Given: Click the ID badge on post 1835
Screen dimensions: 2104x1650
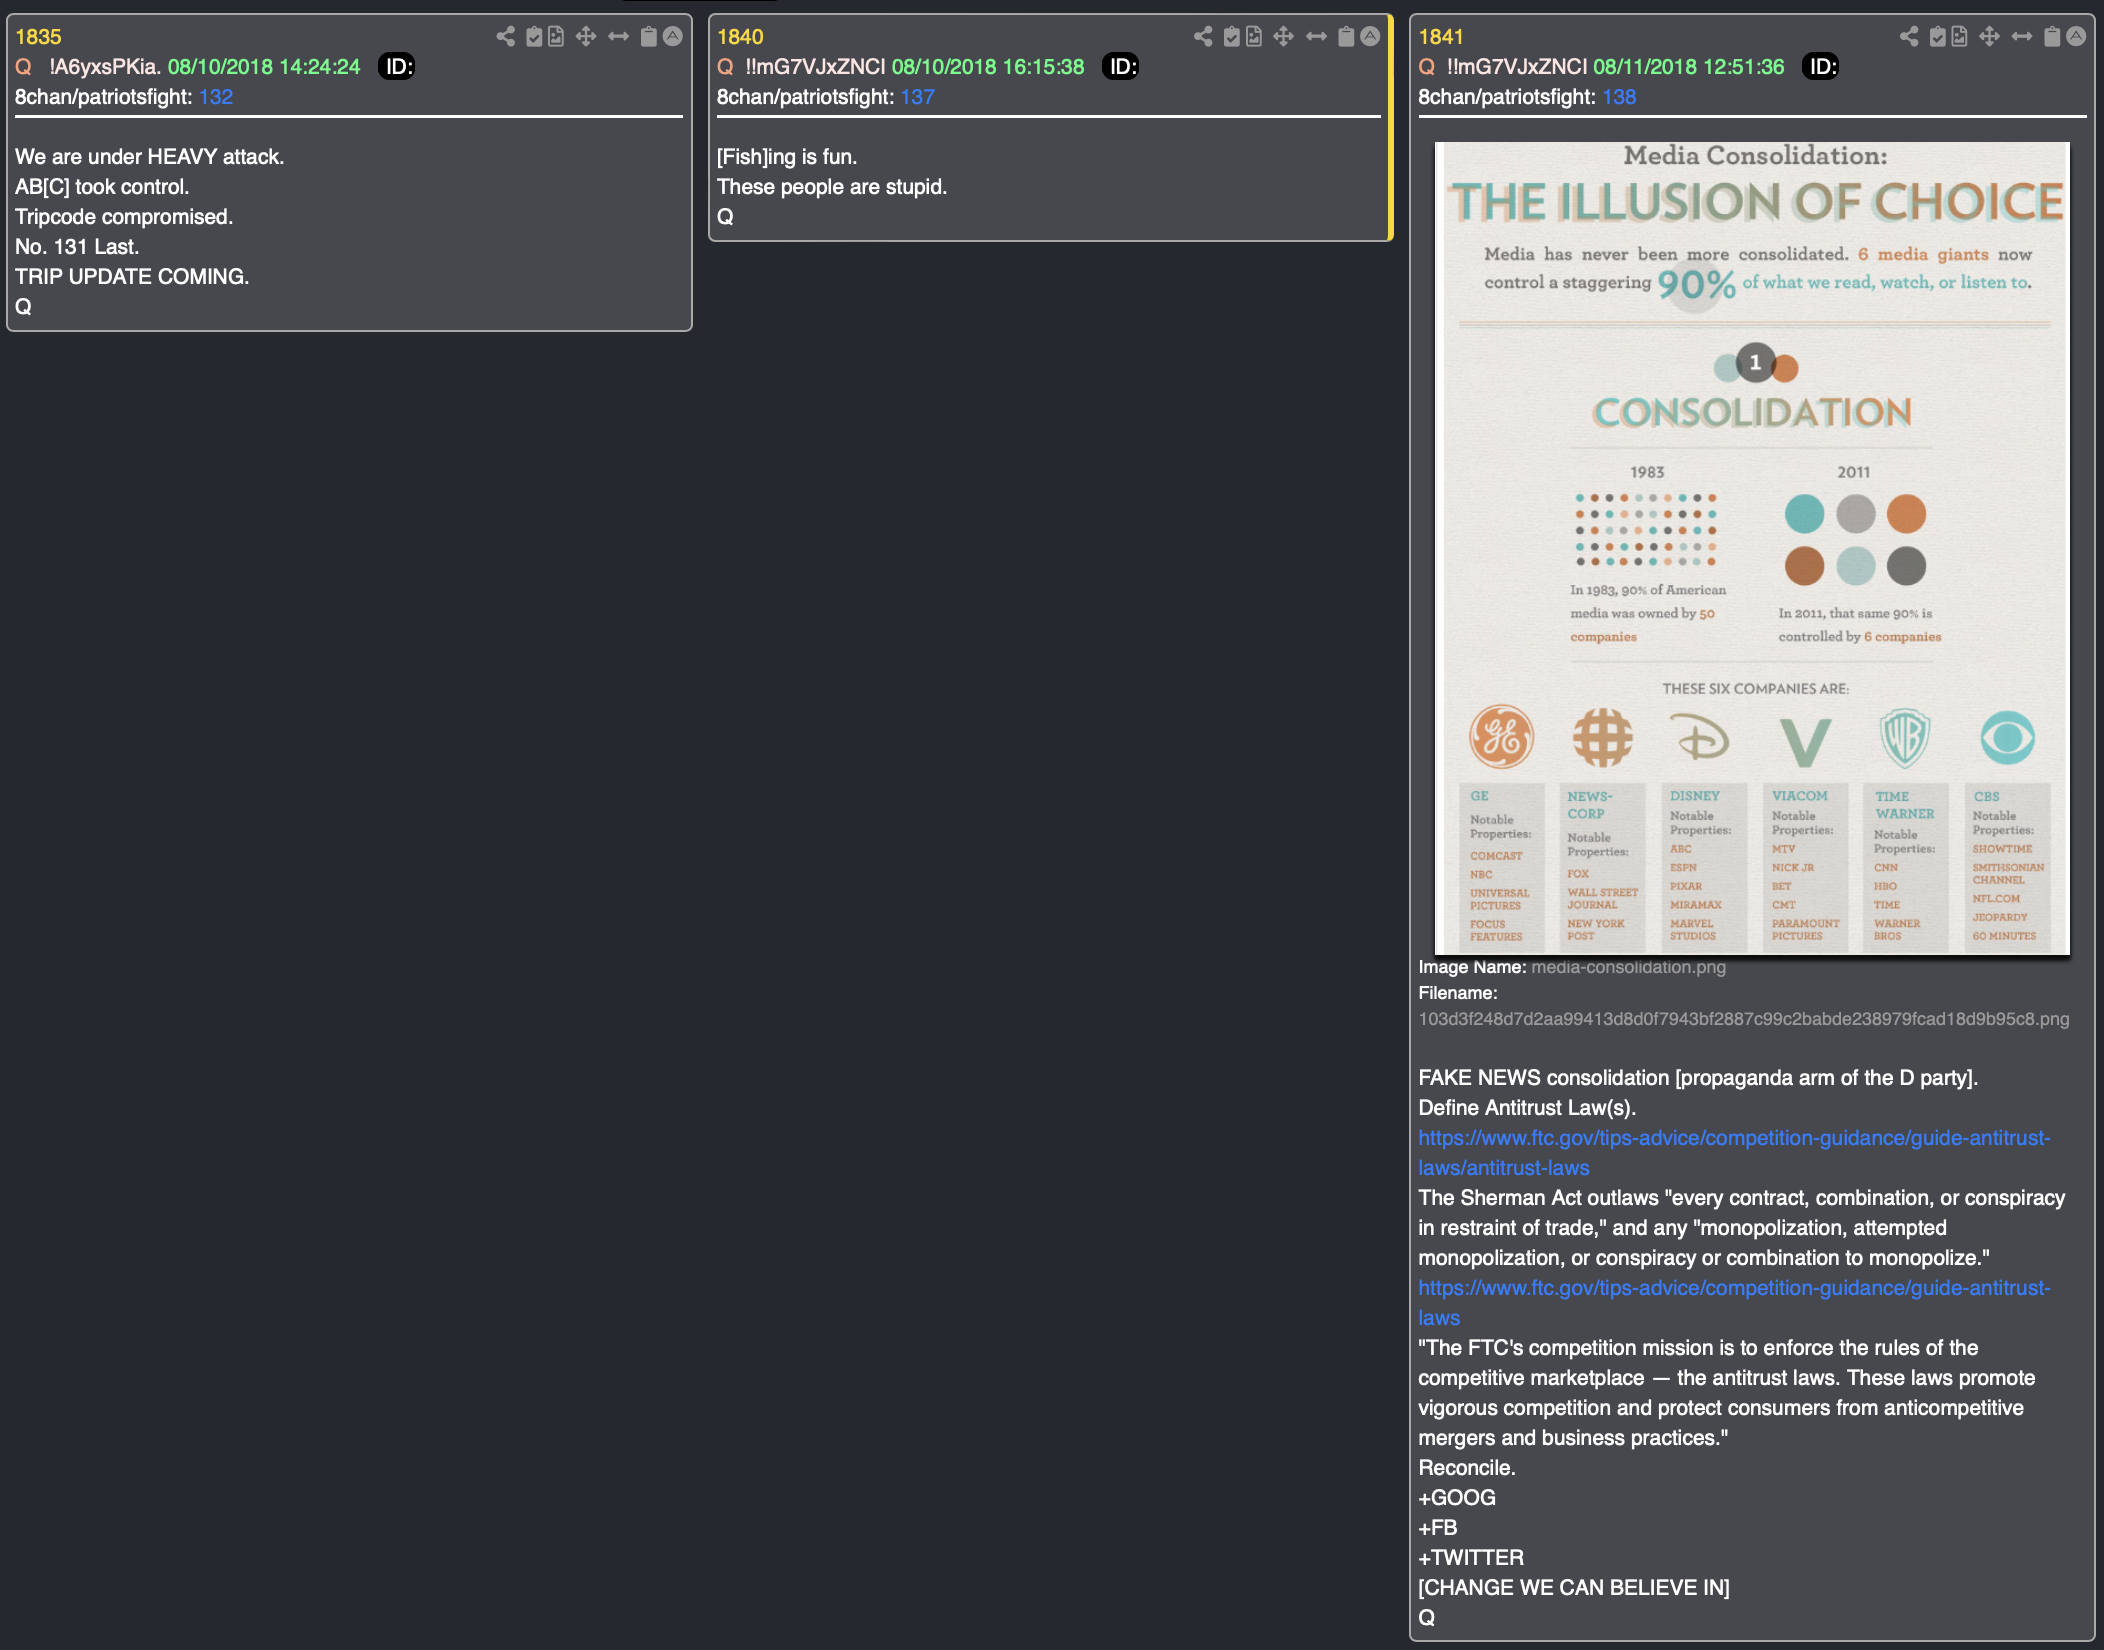Looking at the screenshot, I should (x=398, y=67).
